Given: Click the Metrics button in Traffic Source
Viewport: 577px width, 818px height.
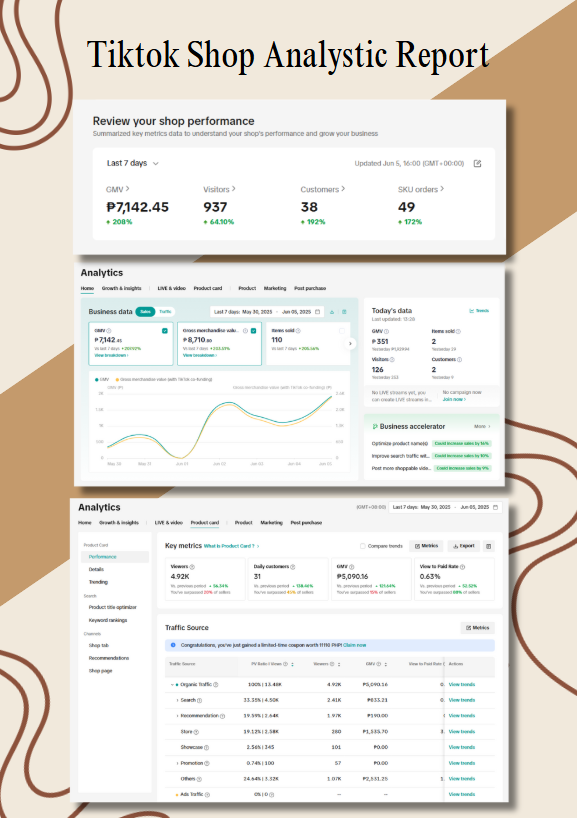Looking at the screenshot, I should click(x=478, y=628).
